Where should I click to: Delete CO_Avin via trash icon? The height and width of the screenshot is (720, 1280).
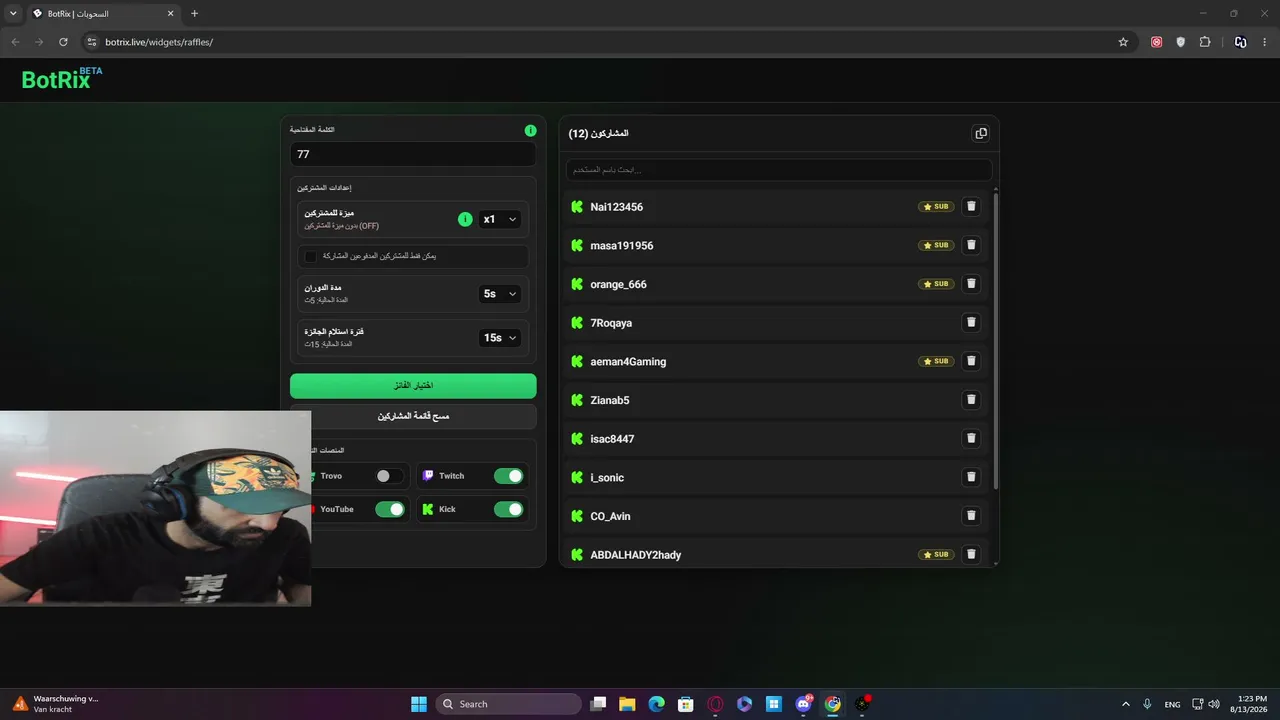click(x=970, y=516)
